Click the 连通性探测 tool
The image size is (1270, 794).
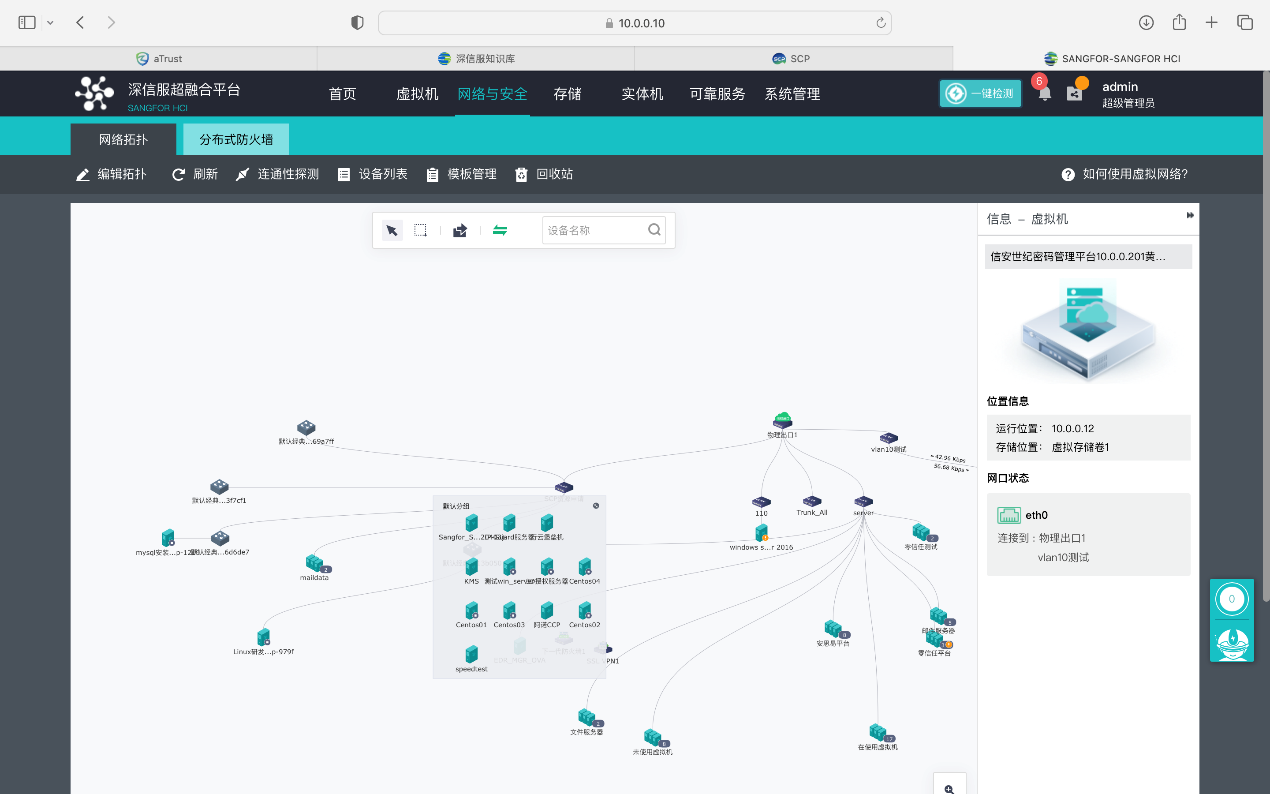click(277, 174)
